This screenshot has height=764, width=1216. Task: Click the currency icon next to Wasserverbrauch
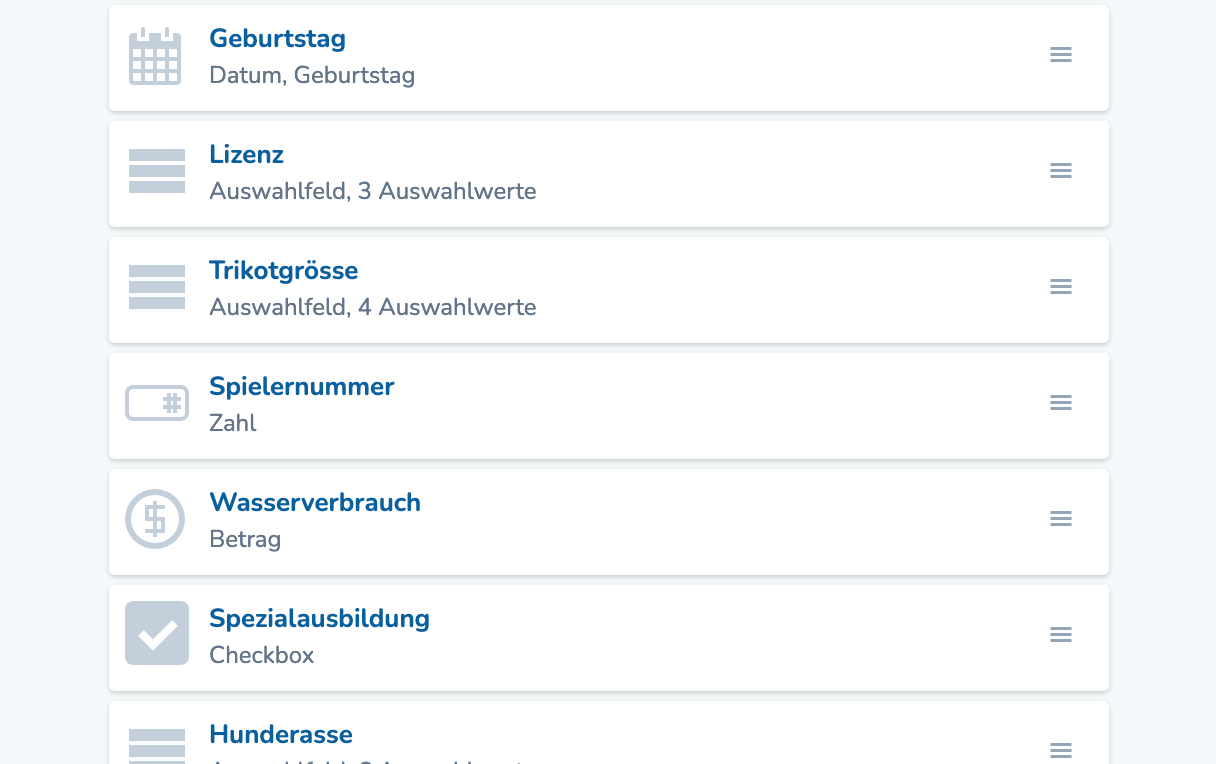pyautogui.click(x=155, y=519)
